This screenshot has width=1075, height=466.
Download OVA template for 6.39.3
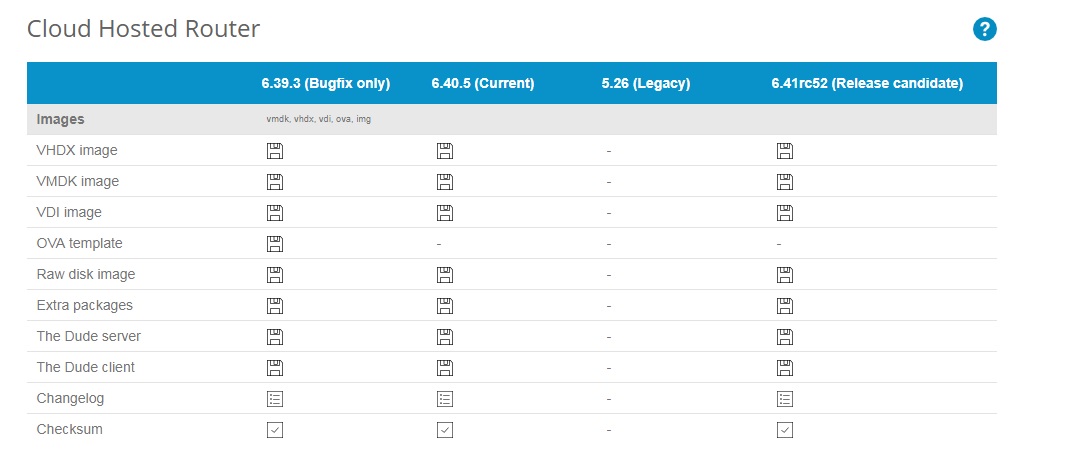tap(274, 243)
